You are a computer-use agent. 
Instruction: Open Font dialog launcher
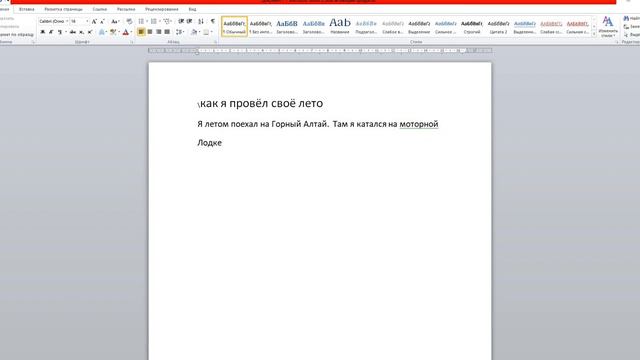(132, 42)
